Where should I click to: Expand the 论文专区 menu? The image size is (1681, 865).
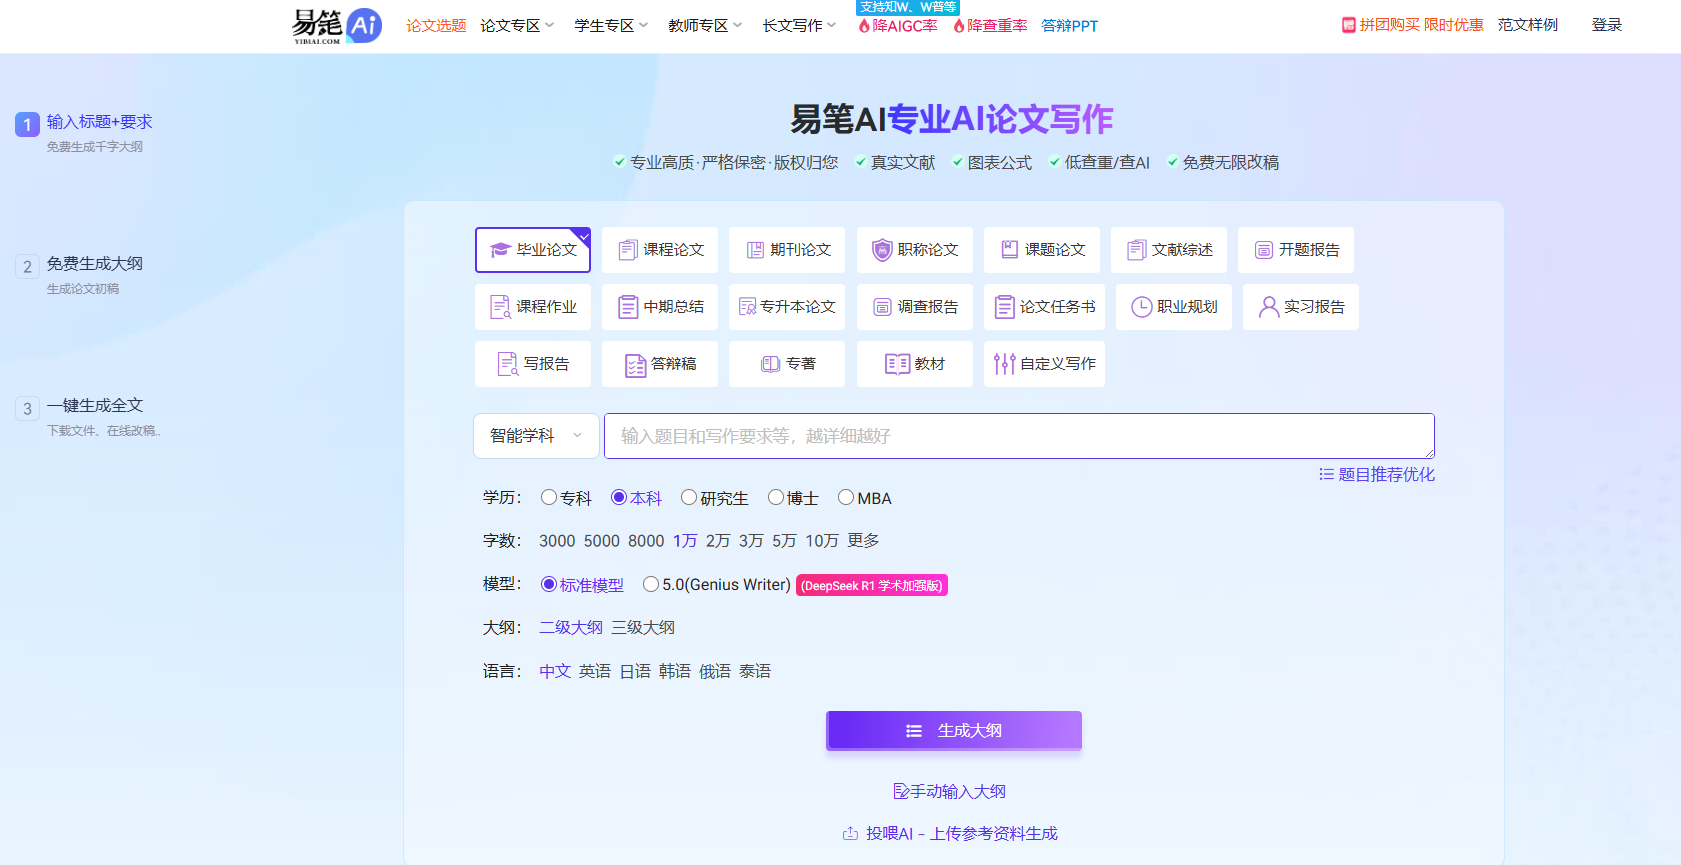pos(517,26)
